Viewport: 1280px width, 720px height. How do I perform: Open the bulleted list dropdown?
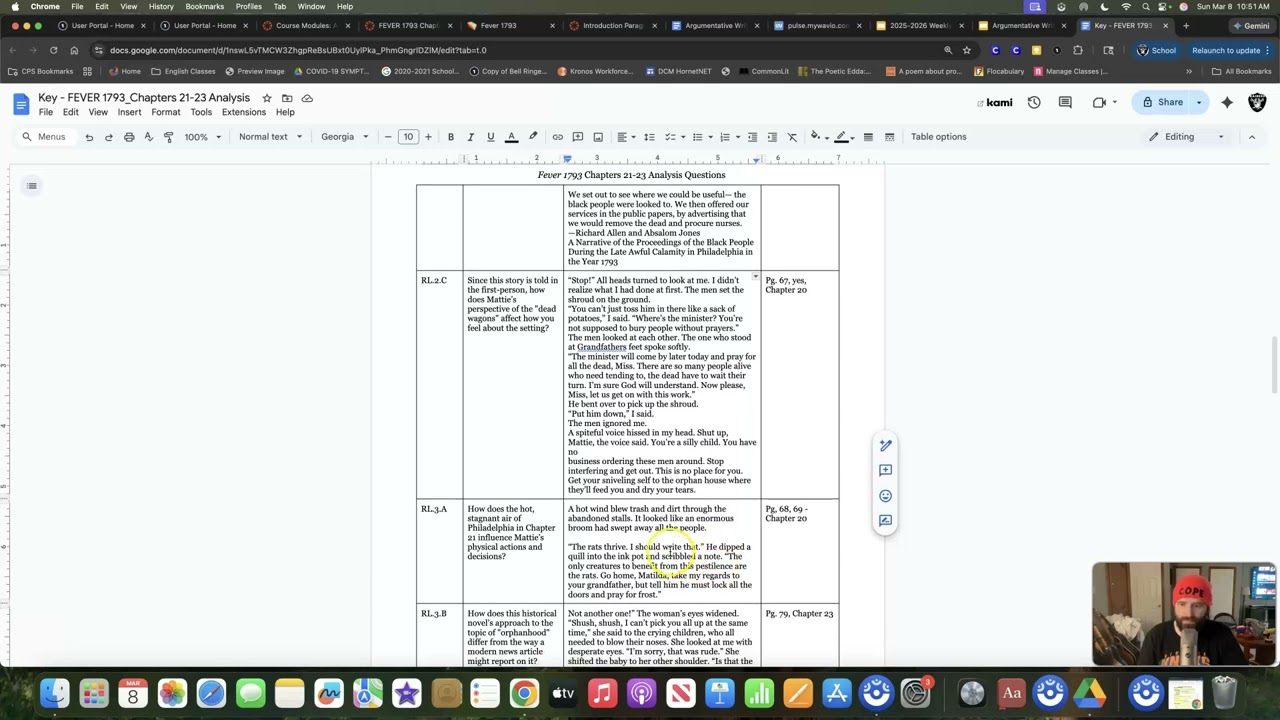701,137
